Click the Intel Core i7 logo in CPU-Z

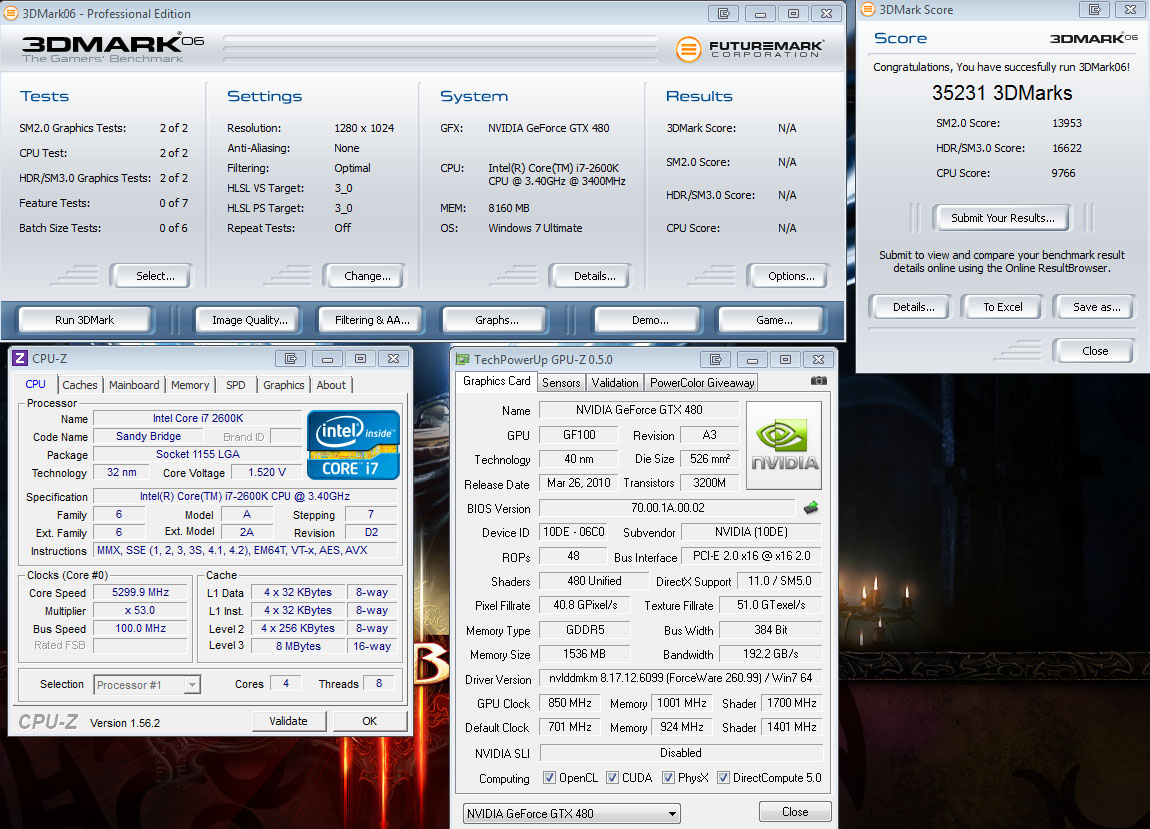pos(354,445)
